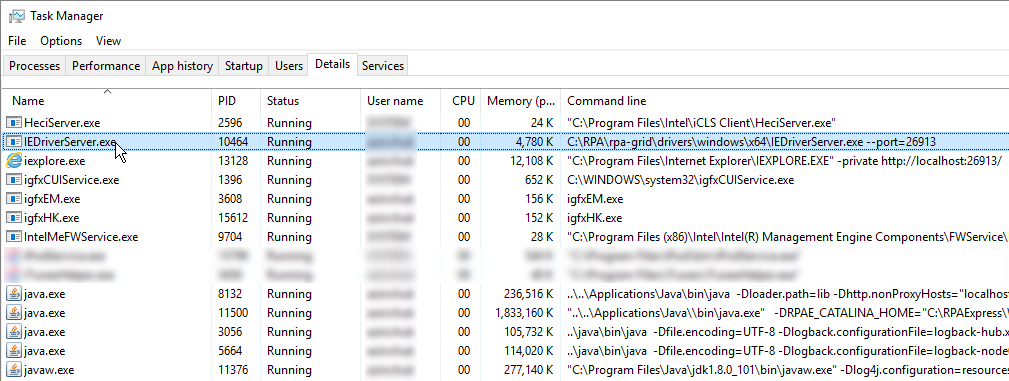Click the IEDriverServer.exe --port=26913 command line
The width and height of the screenshot is (1009, 381).
751,142
